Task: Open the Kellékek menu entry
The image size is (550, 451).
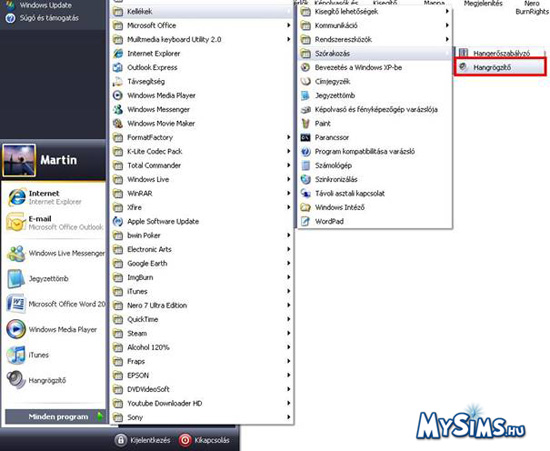Action: pos(201,12)
